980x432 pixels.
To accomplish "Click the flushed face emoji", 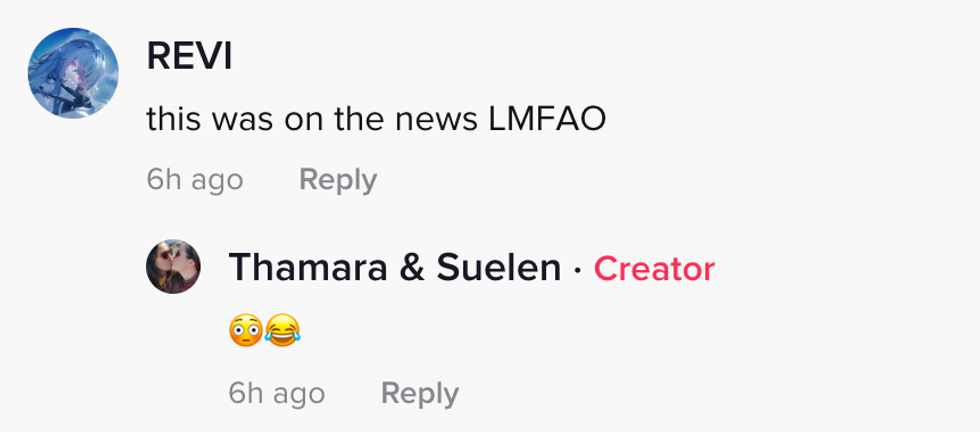I will coord(246,331).
